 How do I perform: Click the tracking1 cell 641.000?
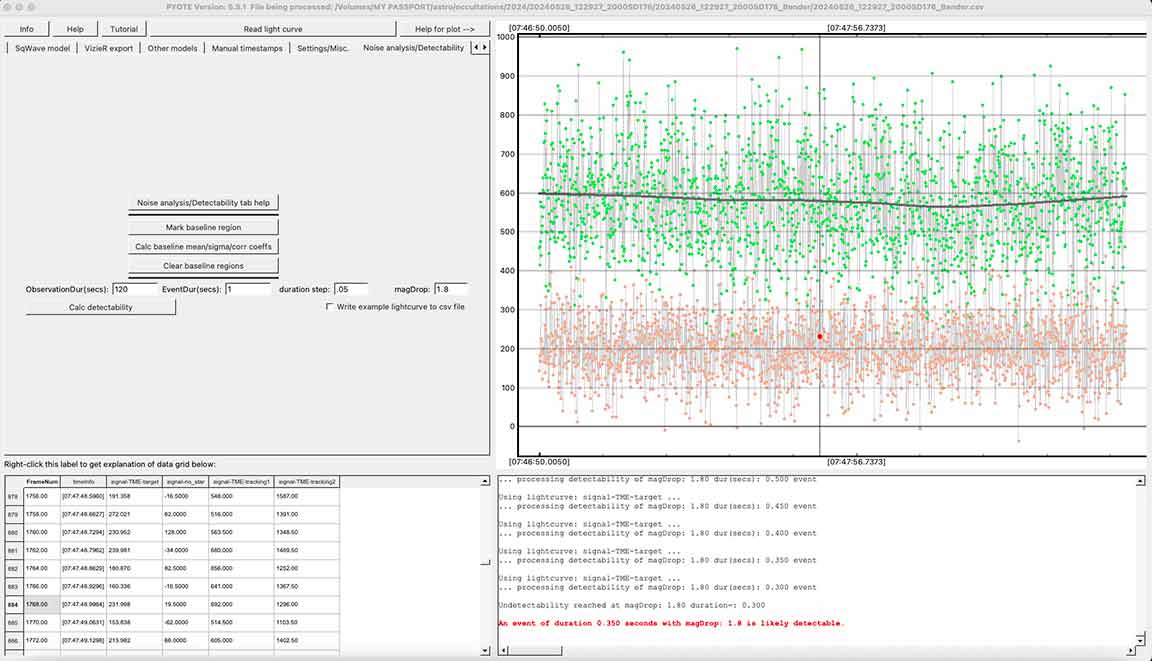(x=241, y=586)
